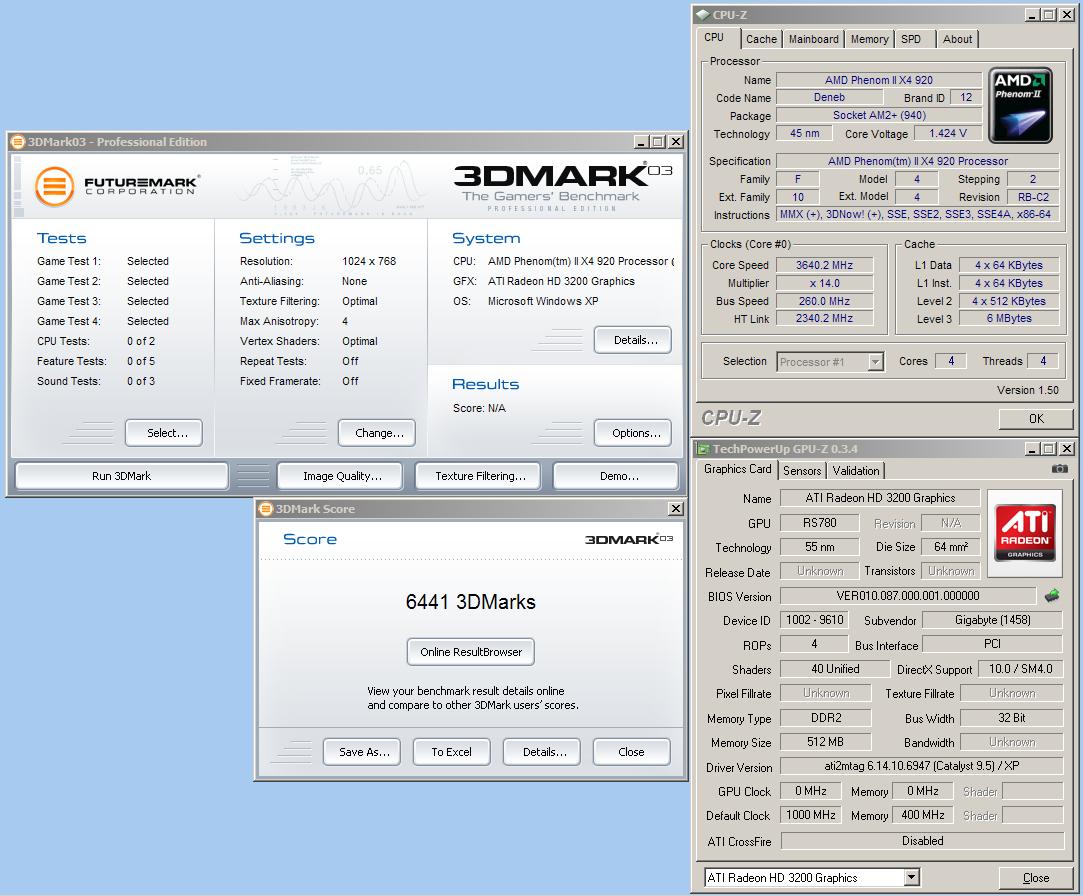This screenshot has height=896, width=1083.
Task: Click the Driver Version field in GPU-Z
Action: click(921, 766)
